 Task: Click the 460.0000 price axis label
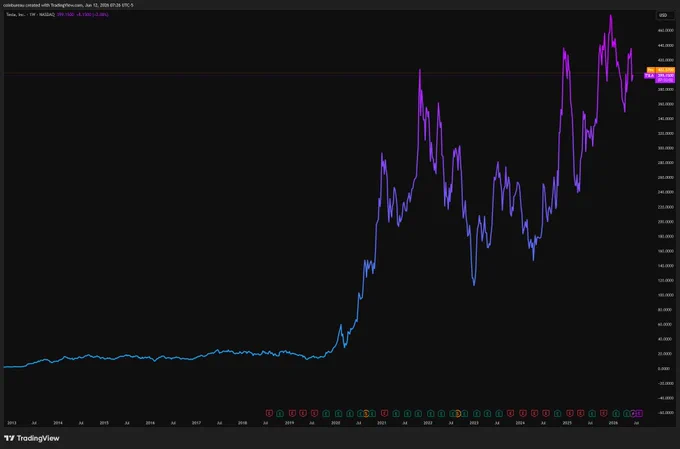pyautogui.click(x=666, y=30)
